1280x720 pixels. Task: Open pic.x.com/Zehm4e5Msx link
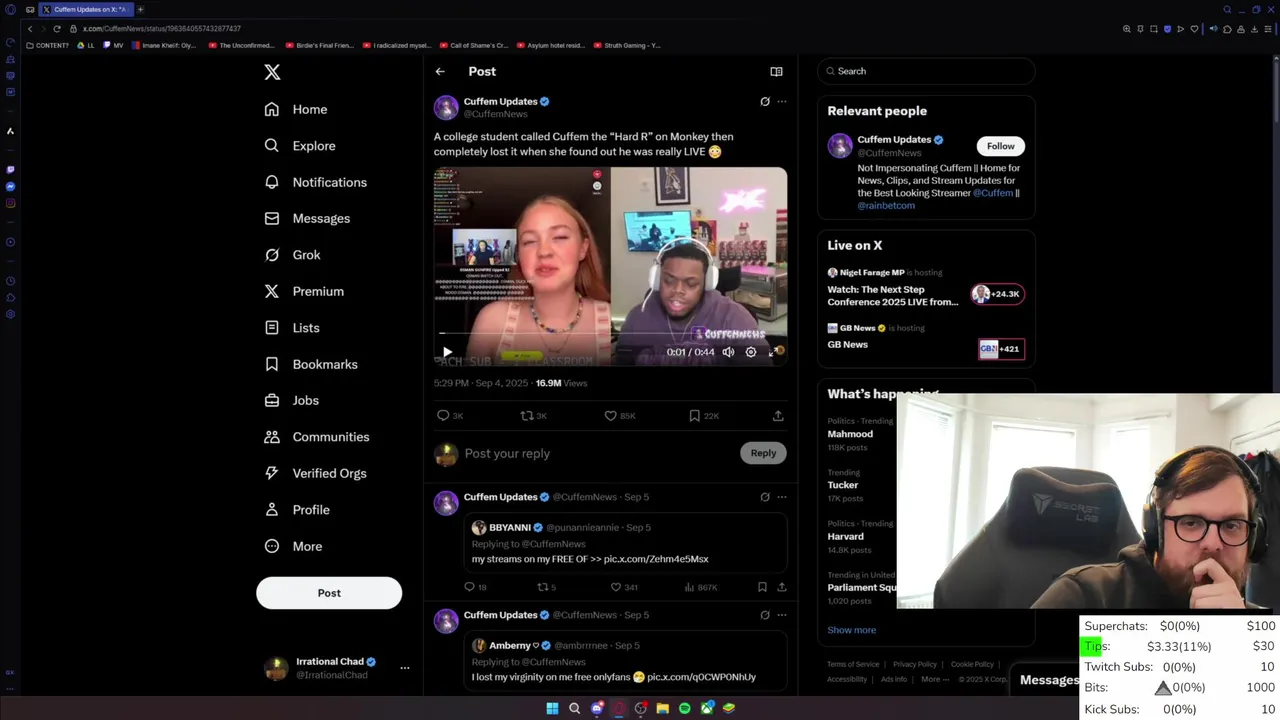pyautogui.click(x=656, y=559)
